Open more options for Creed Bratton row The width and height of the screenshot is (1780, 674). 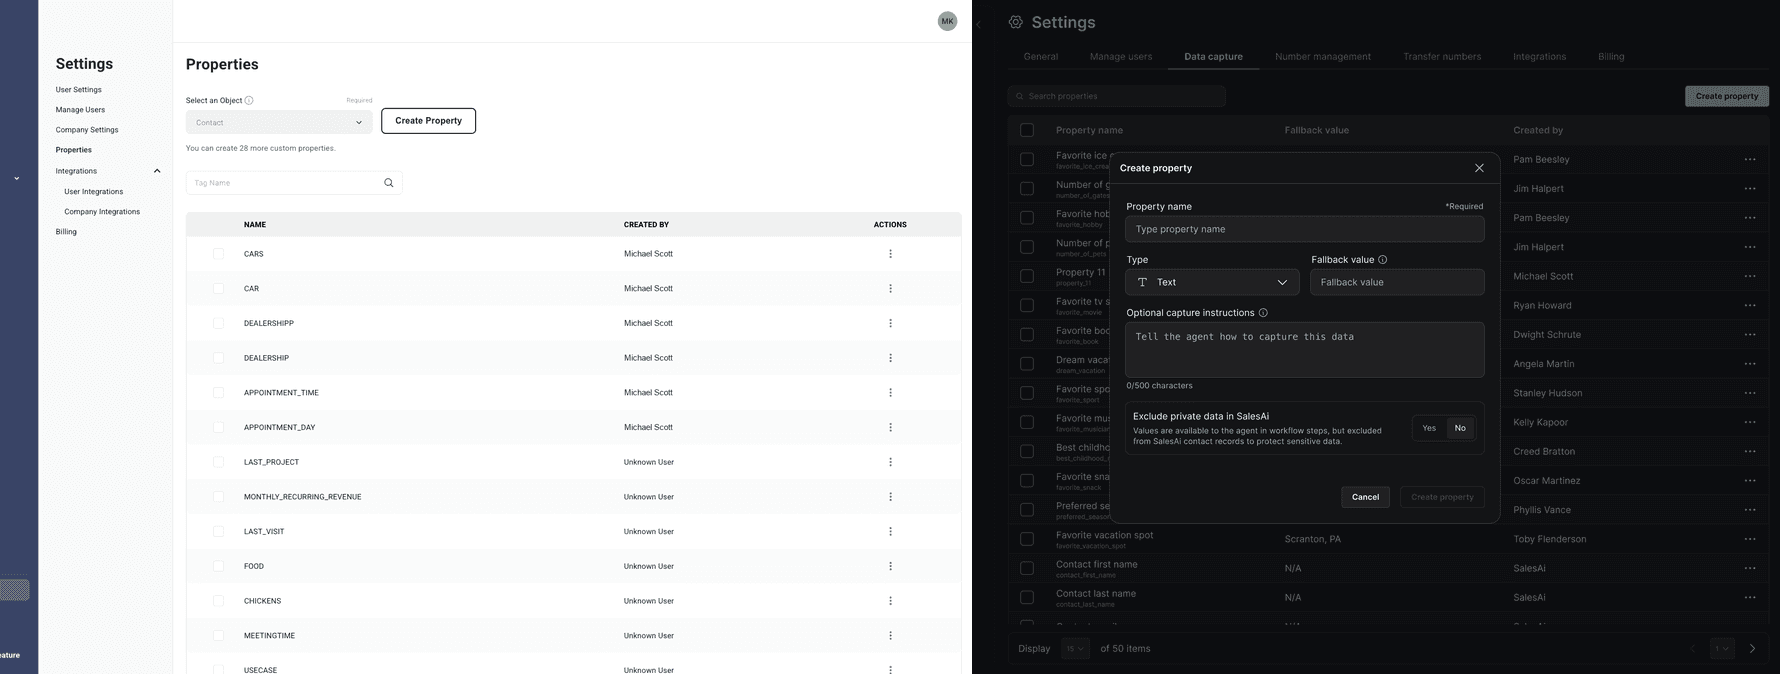(x=1749, y=451)
